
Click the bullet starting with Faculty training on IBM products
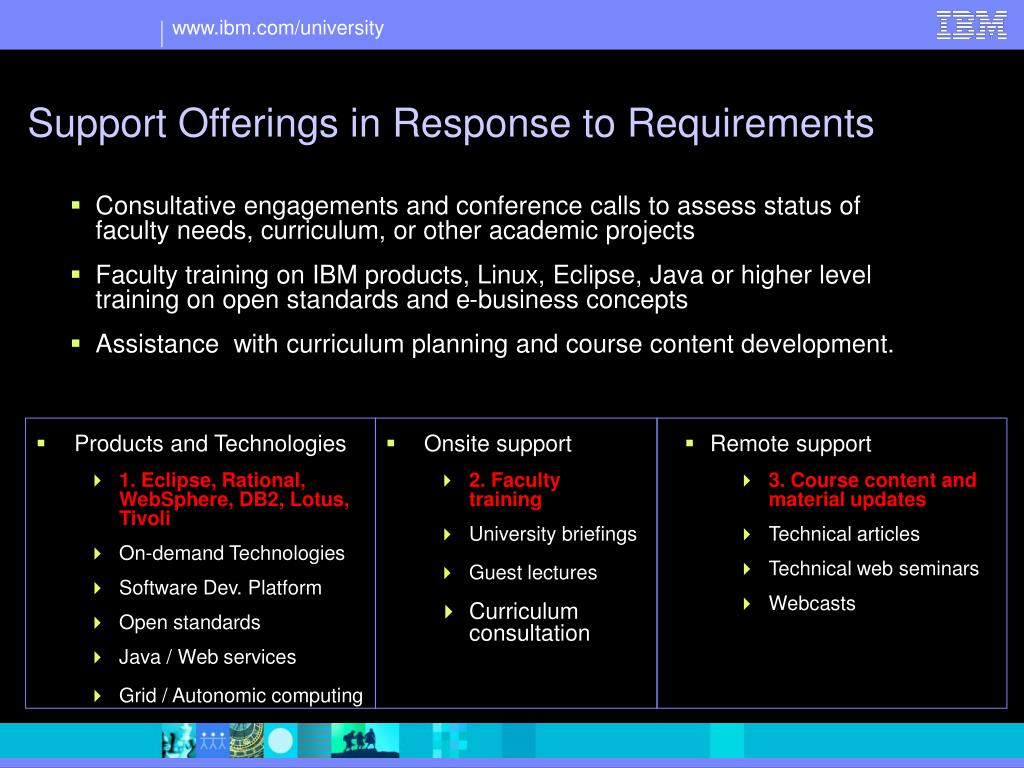click(483, 287)
